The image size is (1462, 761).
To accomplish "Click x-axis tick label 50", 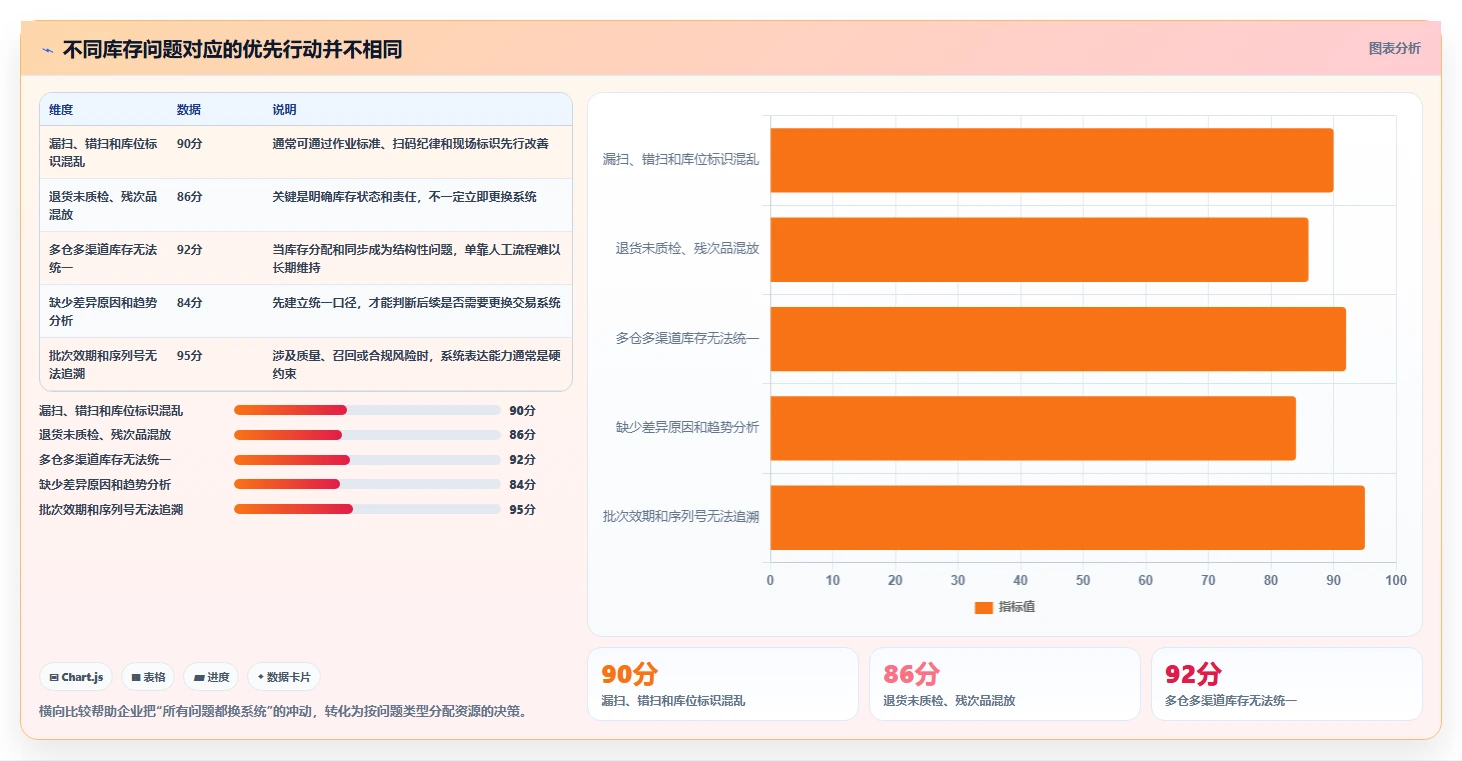I will tap(1083, 581).
